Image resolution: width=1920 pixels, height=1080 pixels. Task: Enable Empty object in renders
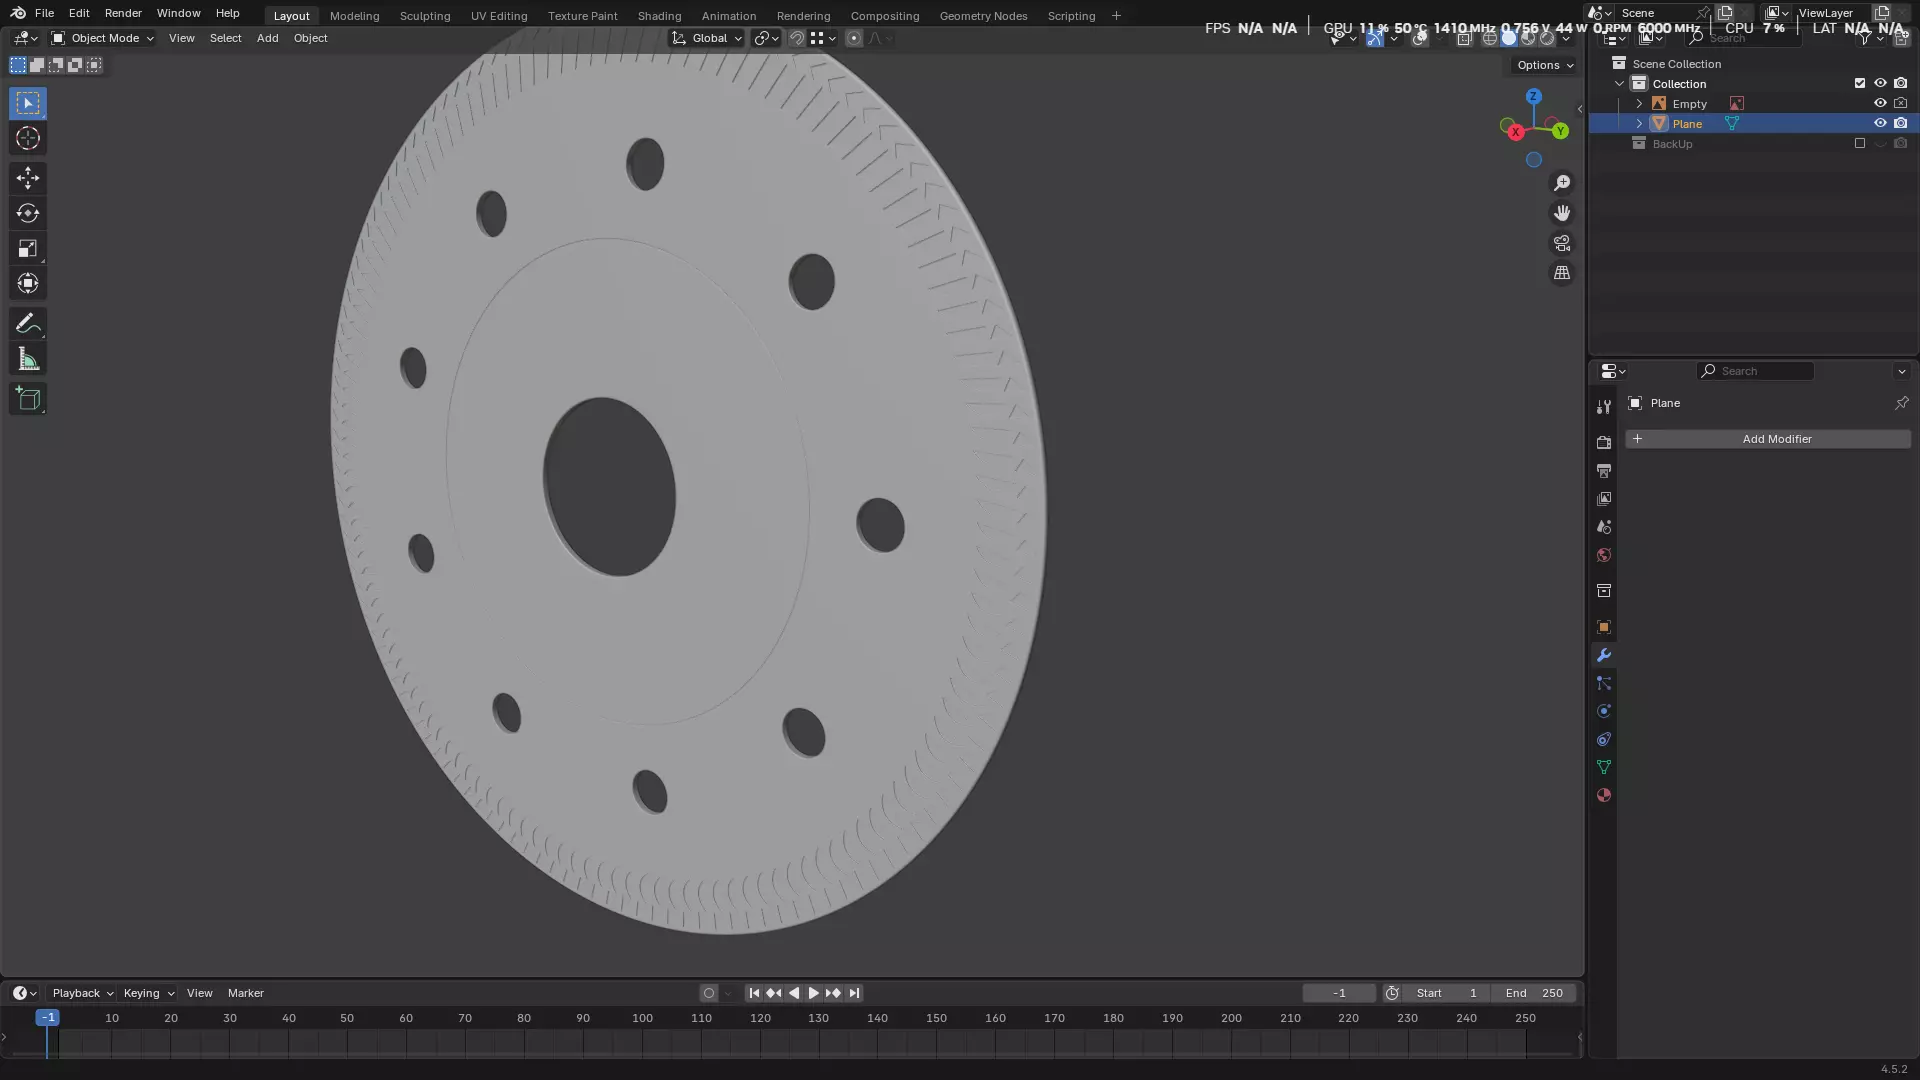1900,104
